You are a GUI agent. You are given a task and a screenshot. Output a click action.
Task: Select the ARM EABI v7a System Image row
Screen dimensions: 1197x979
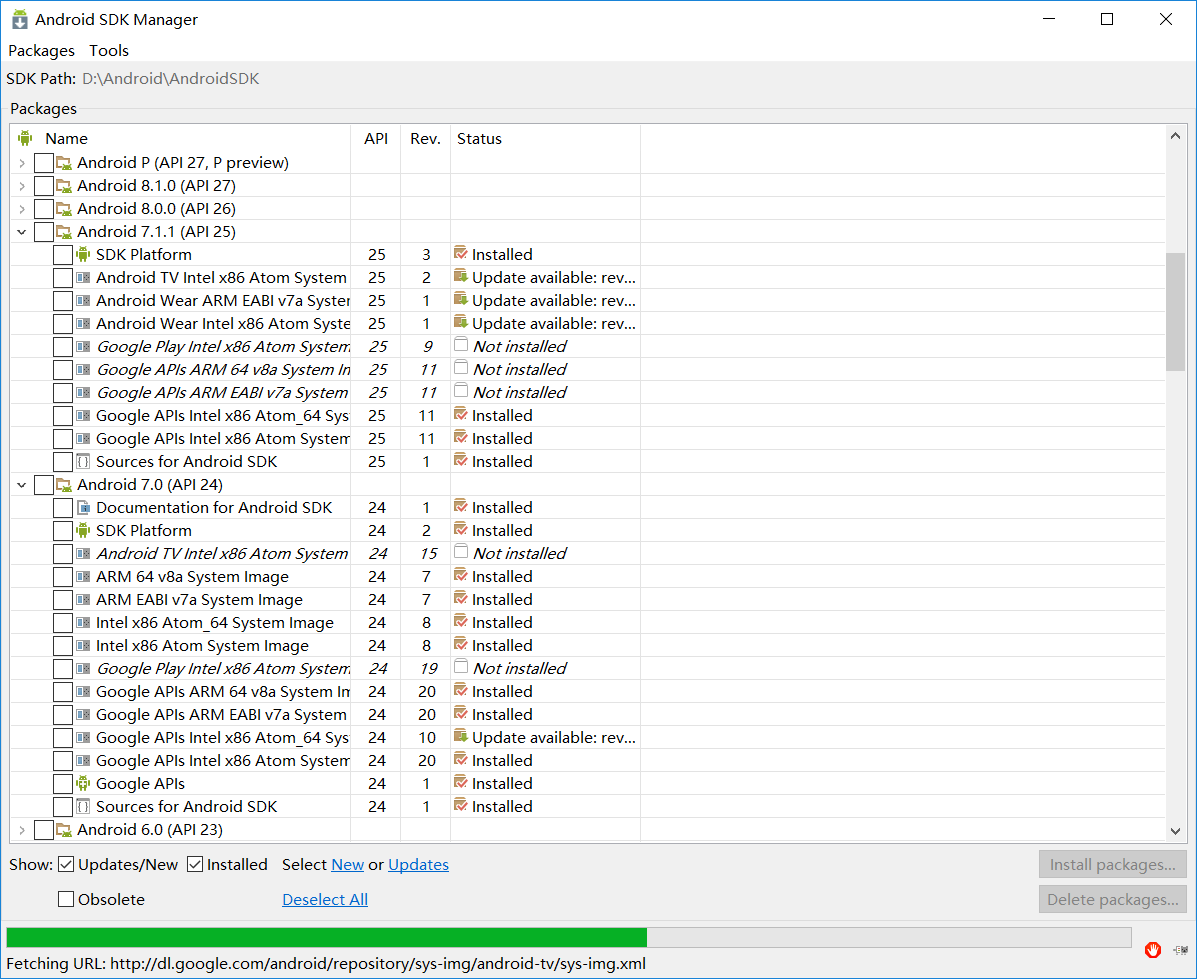point(588,599)
